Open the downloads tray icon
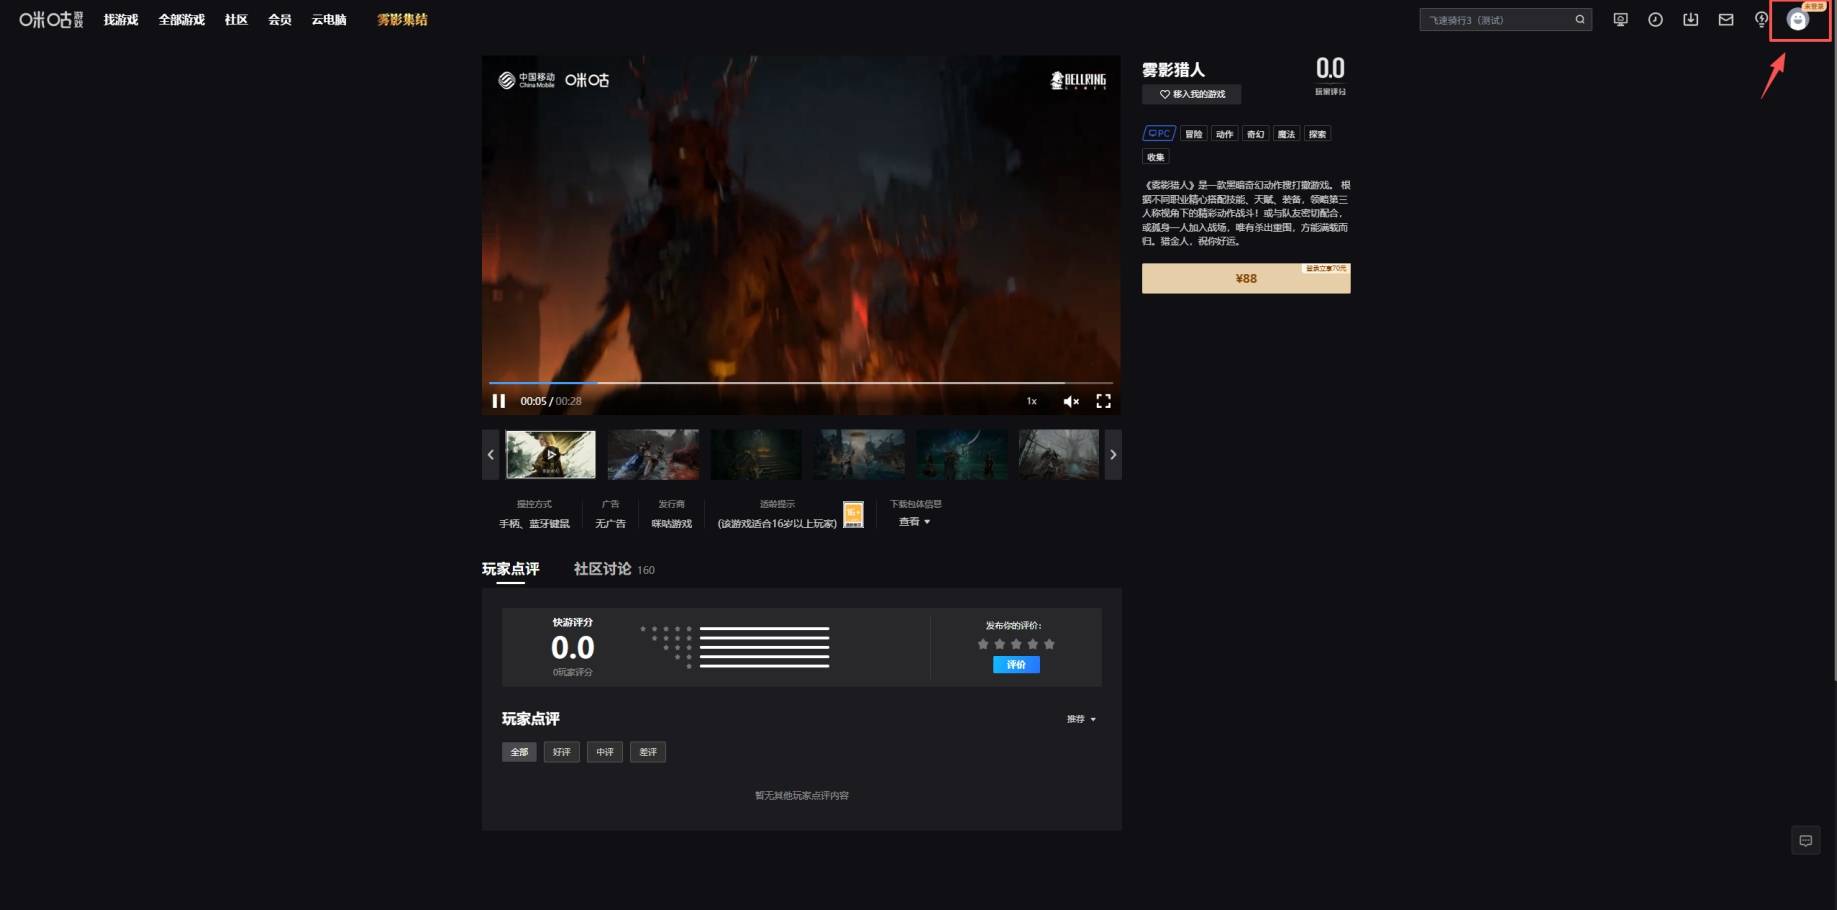The width and height of the screenshot is (1837, 910). point(1691,20)
